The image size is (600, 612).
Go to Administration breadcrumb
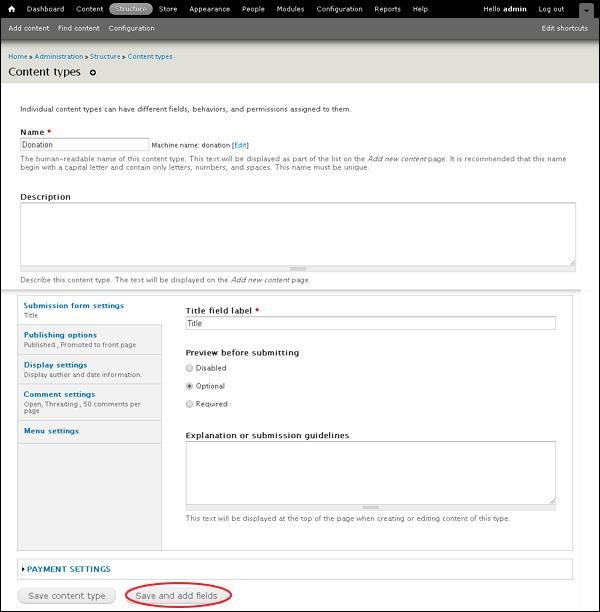pos(59,57)
